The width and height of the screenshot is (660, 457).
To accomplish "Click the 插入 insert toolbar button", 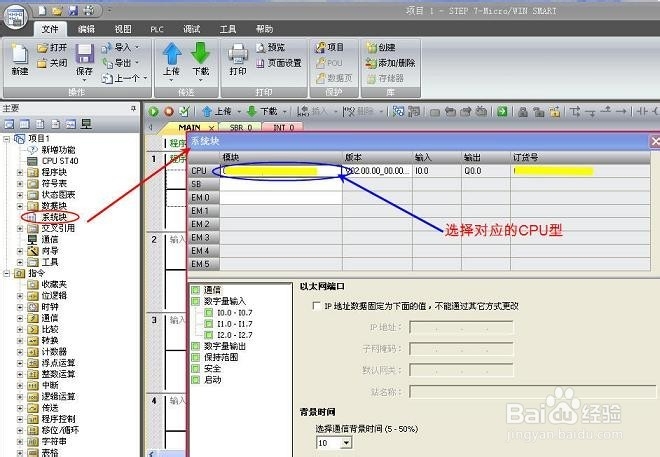I will 312,112.
